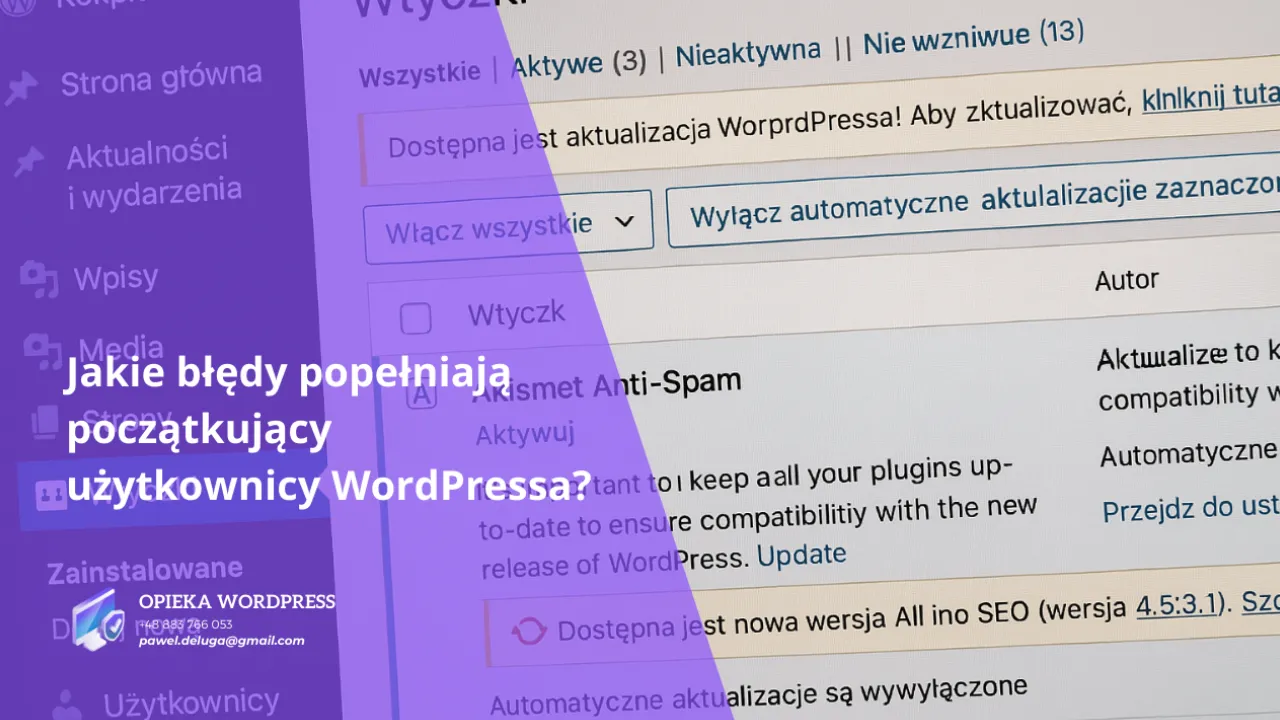1280x720 pixels.
Task: Follow the kliknij tutaj update link
Action: point(1212,100)
